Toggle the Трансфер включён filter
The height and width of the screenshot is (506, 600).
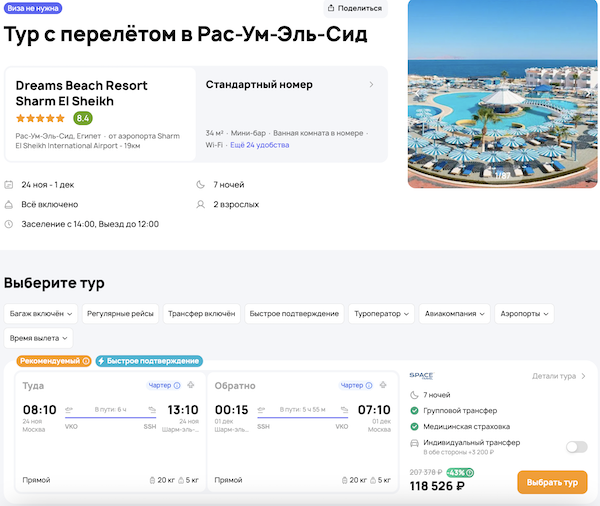[x=201, y=313]
